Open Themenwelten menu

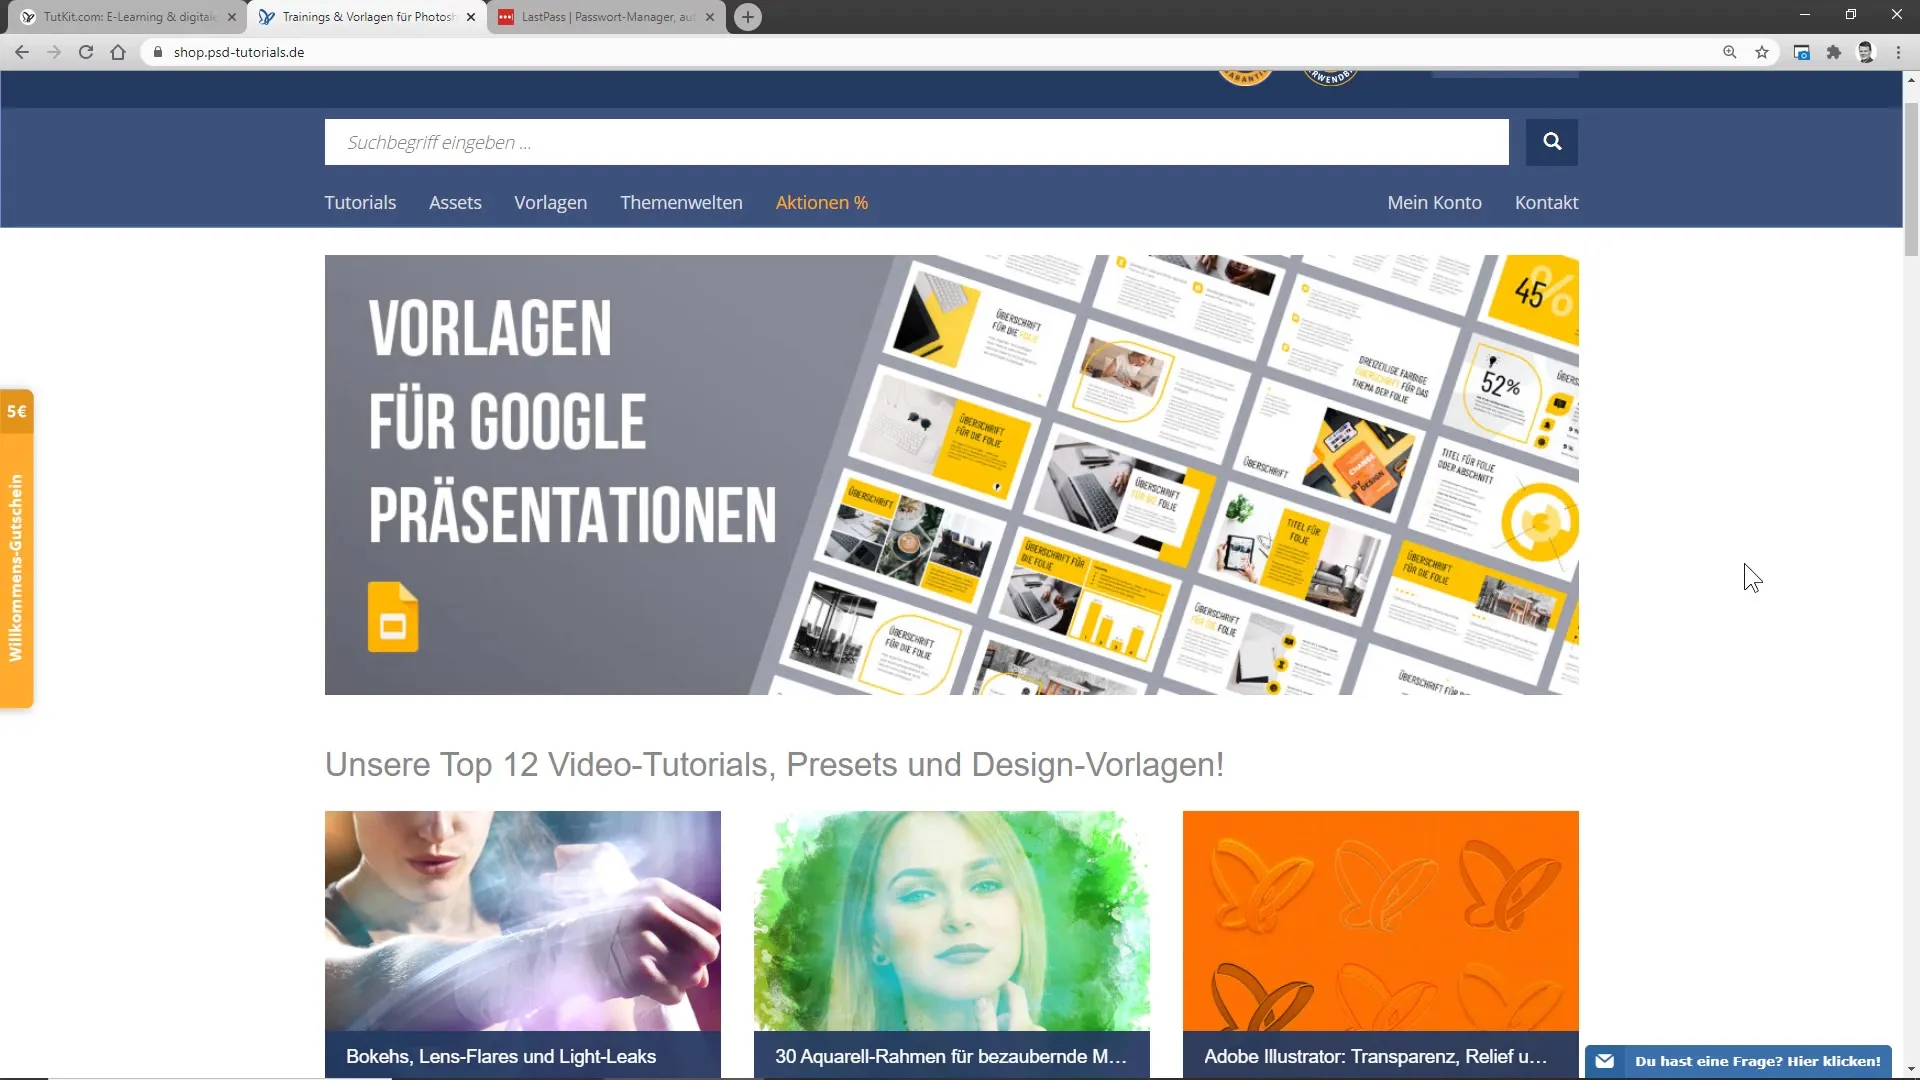[681, 203]
